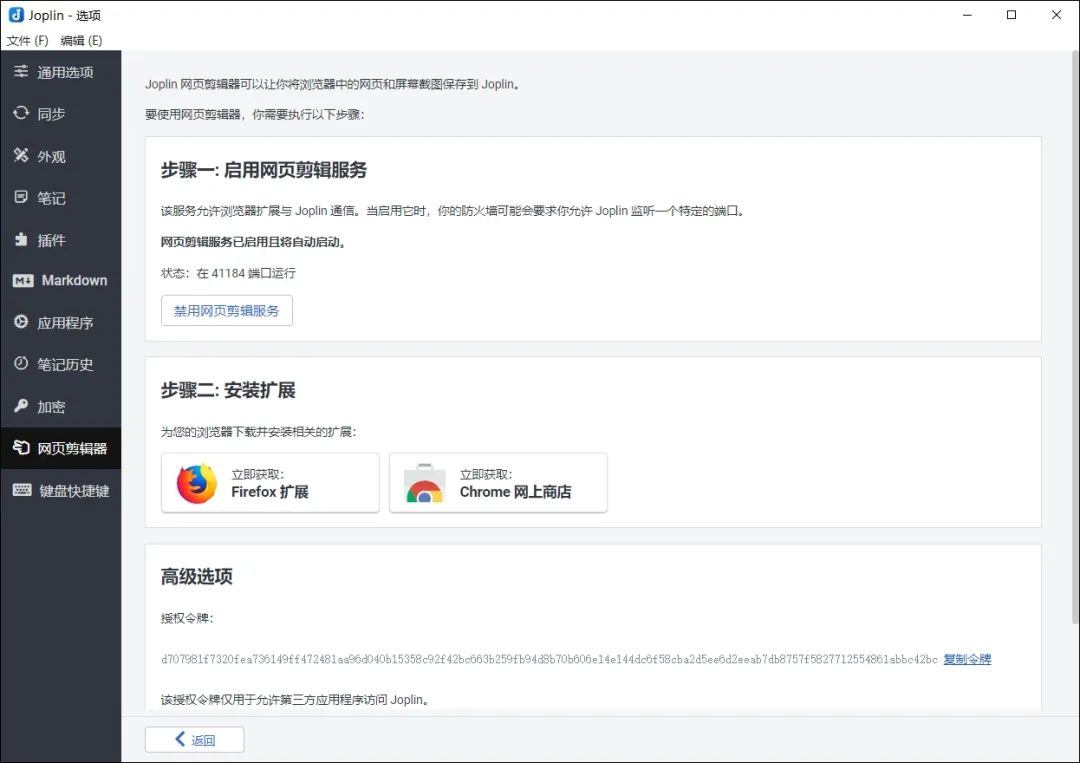Click the keyboard icon beside 键盘快捷键
This screenshot has height=763, width=1080.
click(x=22, y=491)
